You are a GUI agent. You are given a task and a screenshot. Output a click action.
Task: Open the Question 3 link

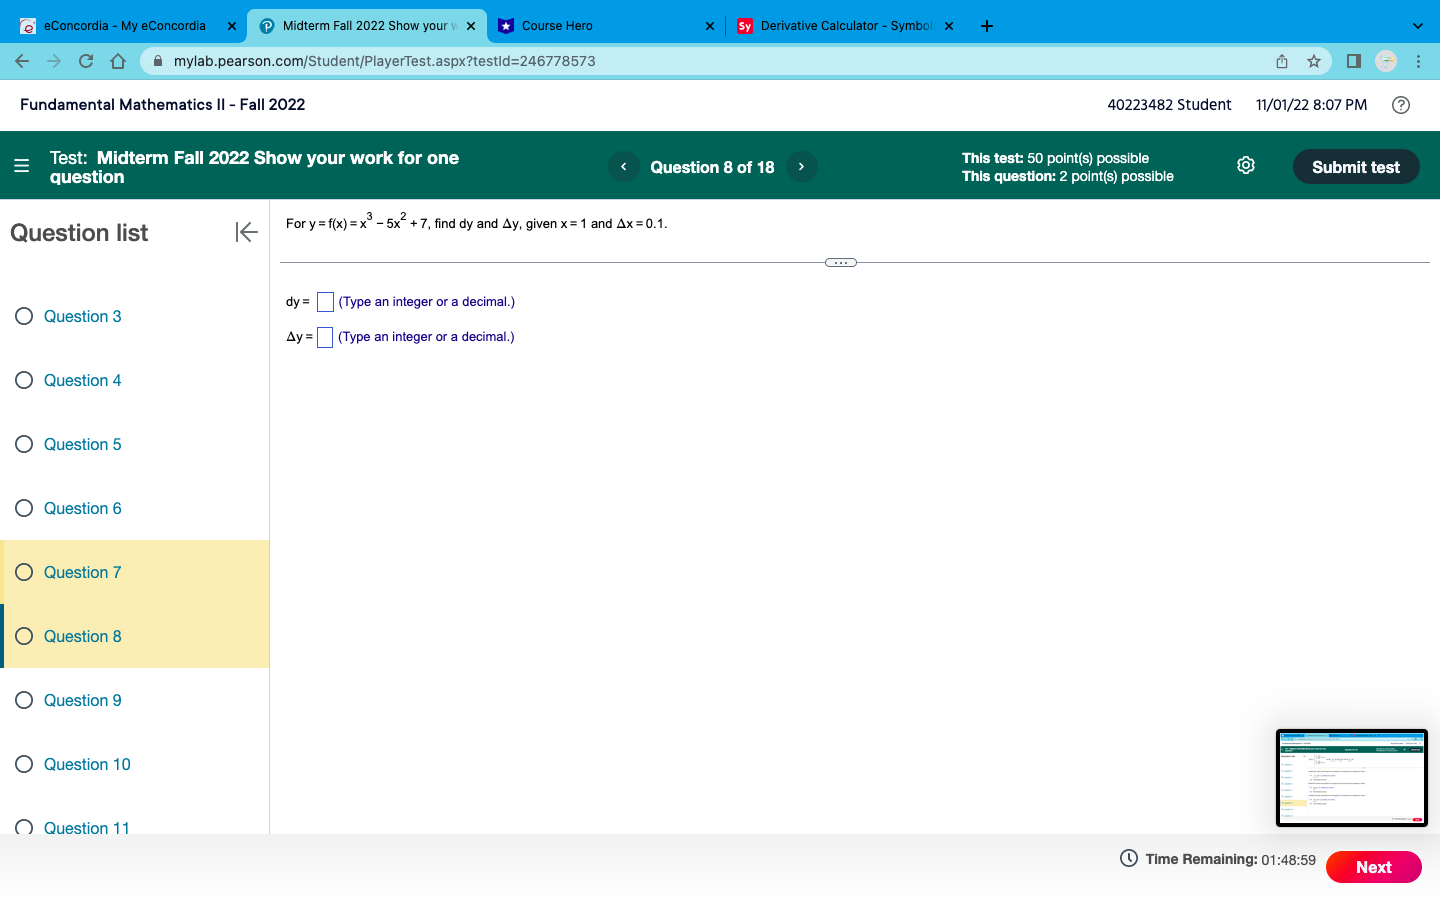tap(83, 316)
